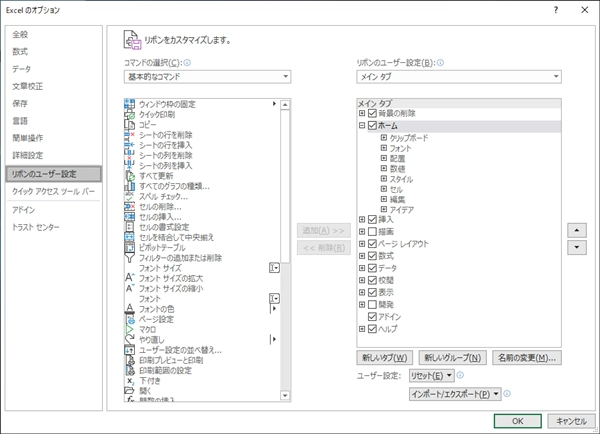The width and height of the screenshot is (600, 434).
Task: Move selected tab up with arrow button
Action: tap(577, 230)
